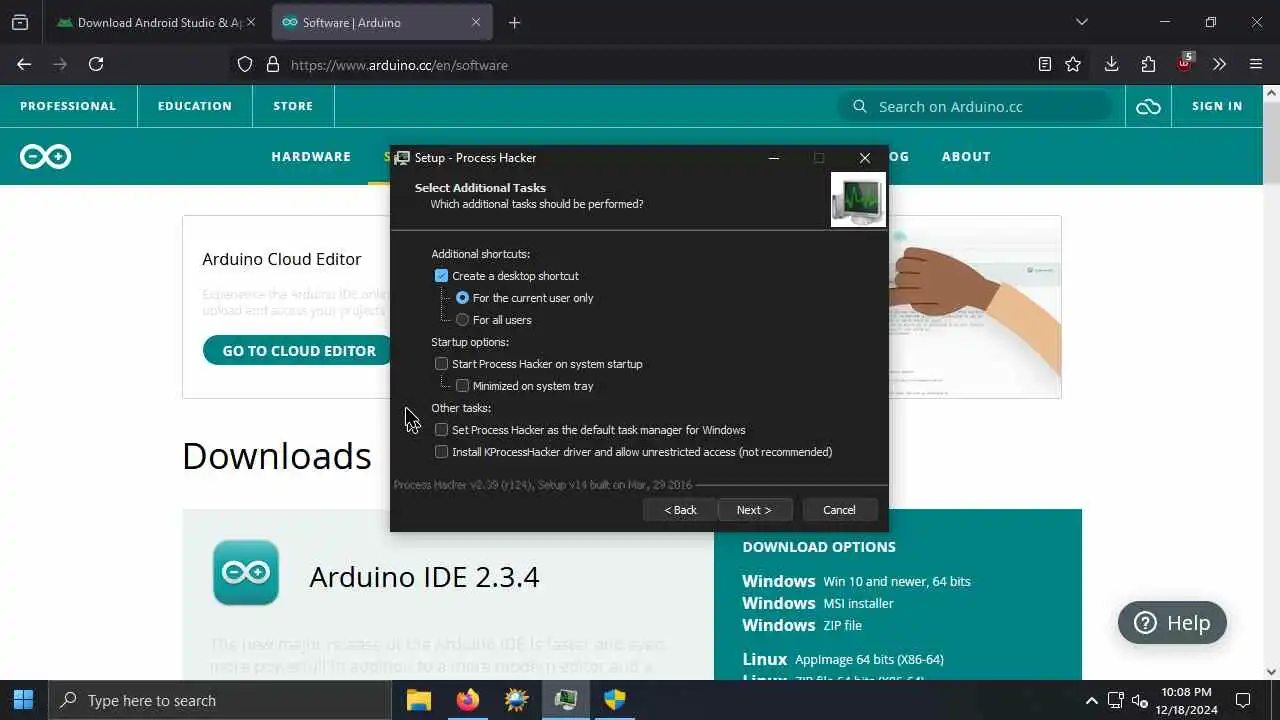Close the Software | Arduino tab
1280x720 pixels.
coord(476,22)
